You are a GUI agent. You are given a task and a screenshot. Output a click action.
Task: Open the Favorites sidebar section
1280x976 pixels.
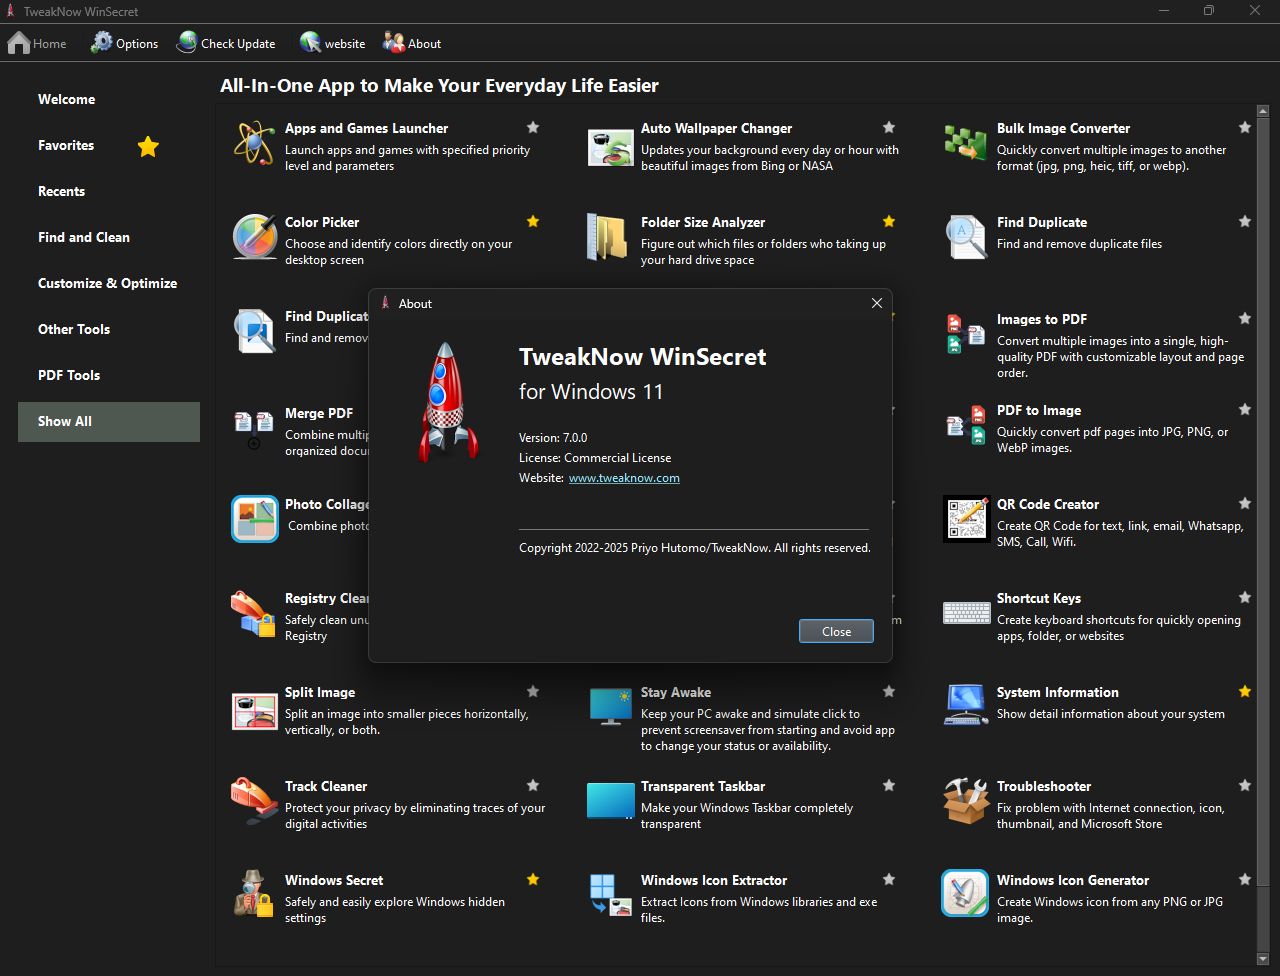point(109,145)
